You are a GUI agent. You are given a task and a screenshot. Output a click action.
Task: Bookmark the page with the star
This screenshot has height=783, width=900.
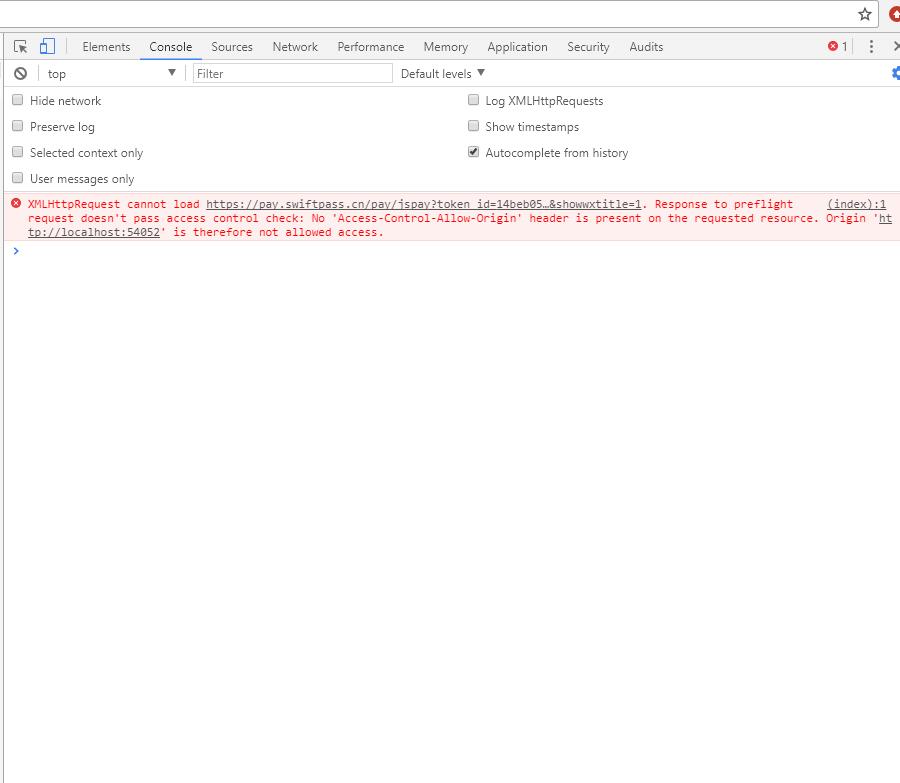click(864, 14)
